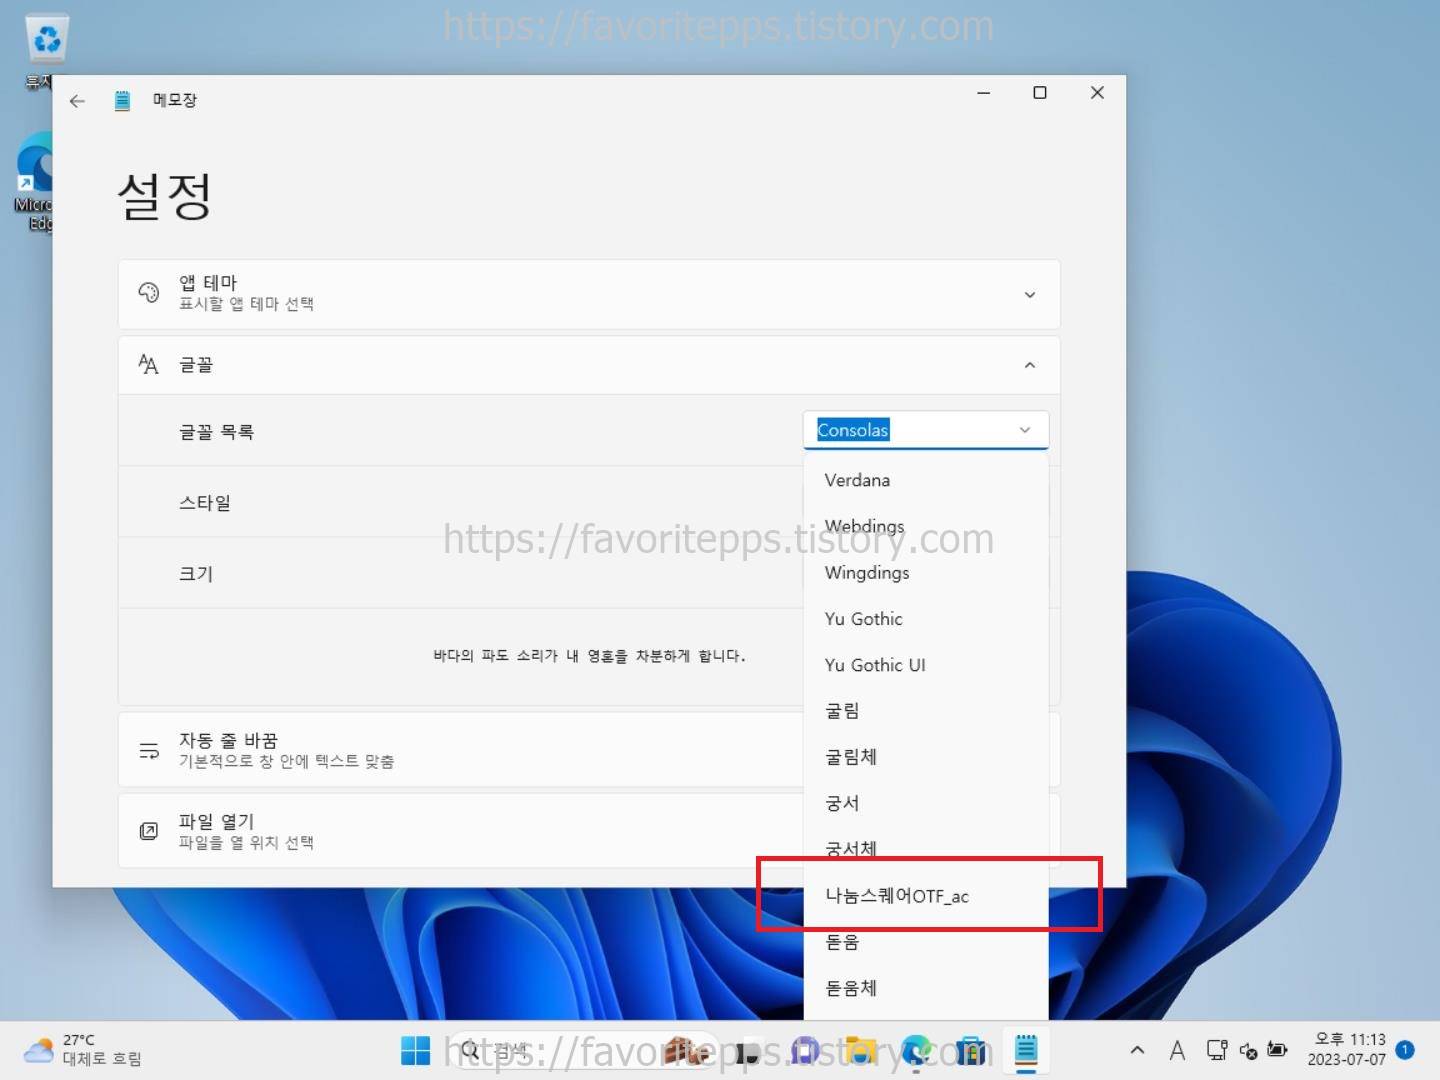Open the notification badge on the taskbar

pyautogui.click(x=1405, y=1050)
